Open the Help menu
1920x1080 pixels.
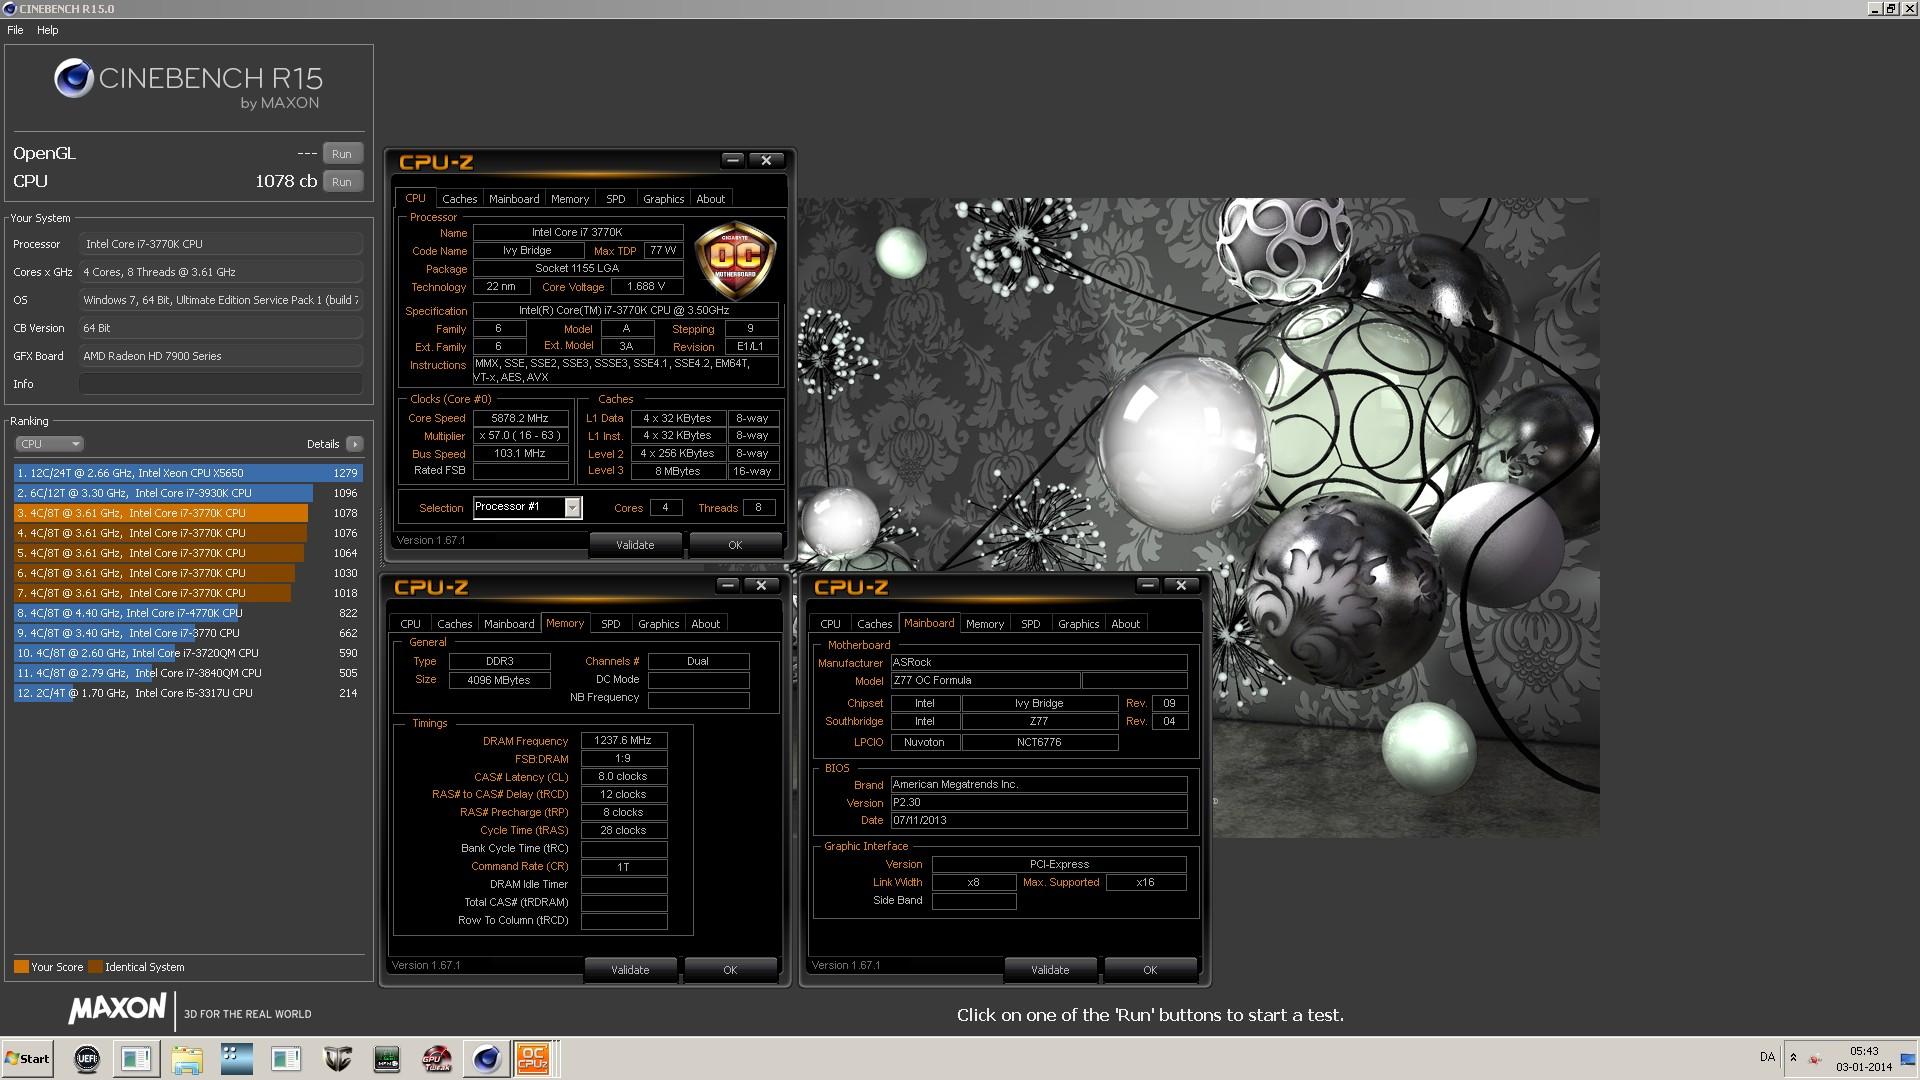click(48, 30)
